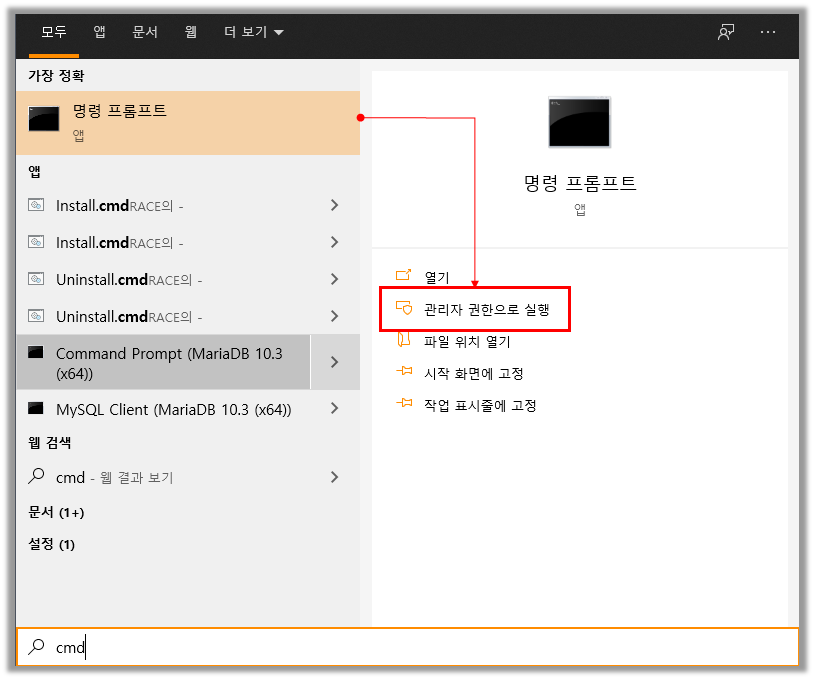Click the Command Prompt MariaDB console icon

click(x=36, y=352)
